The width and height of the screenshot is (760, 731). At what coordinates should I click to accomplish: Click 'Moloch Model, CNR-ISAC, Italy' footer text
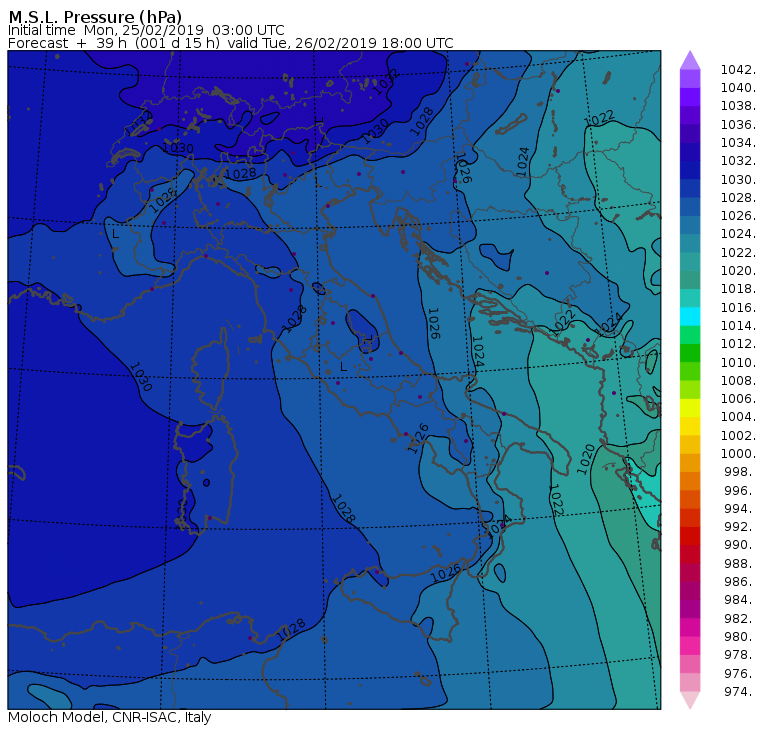110,717
